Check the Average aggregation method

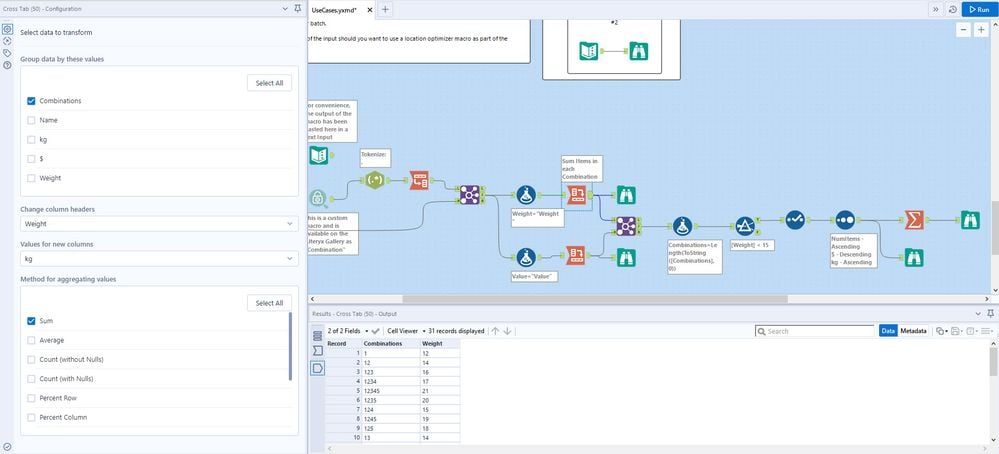pos(31,340)
